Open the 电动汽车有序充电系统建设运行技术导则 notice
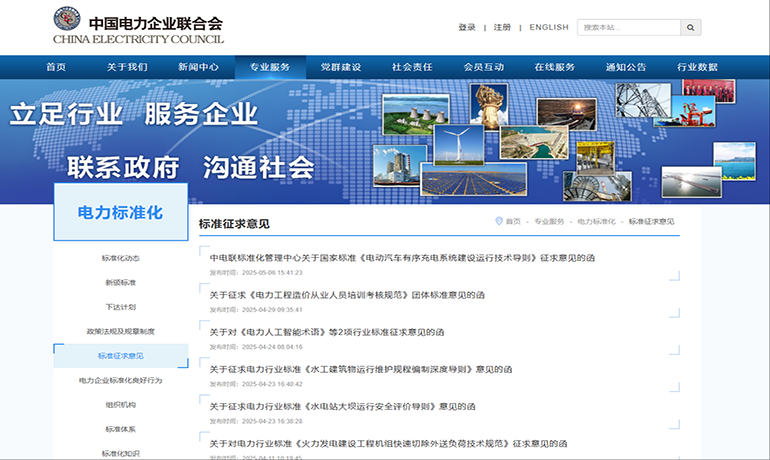This screenshot has height=460, width=770. tap(402, 258)
